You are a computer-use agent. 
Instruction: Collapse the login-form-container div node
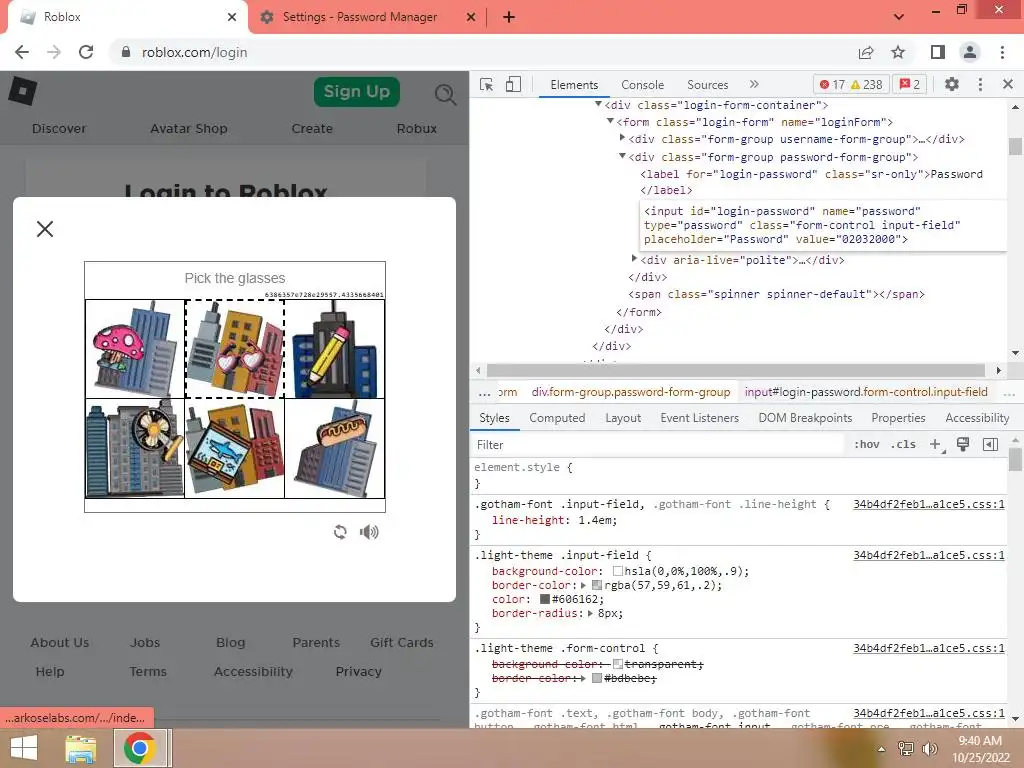click(x=598, y=104)
